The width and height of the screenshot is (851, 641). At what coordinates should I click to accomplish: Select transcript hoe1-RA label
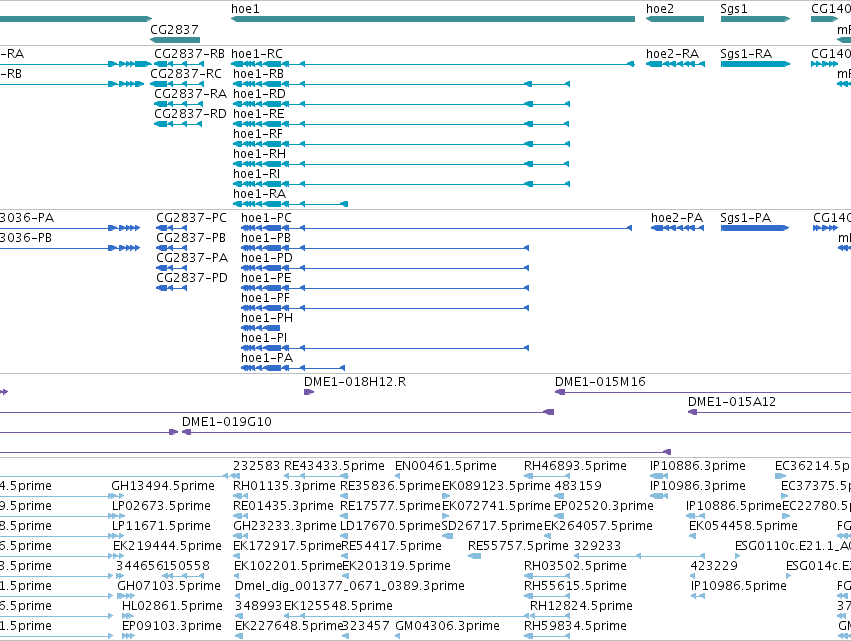point(259,194)
